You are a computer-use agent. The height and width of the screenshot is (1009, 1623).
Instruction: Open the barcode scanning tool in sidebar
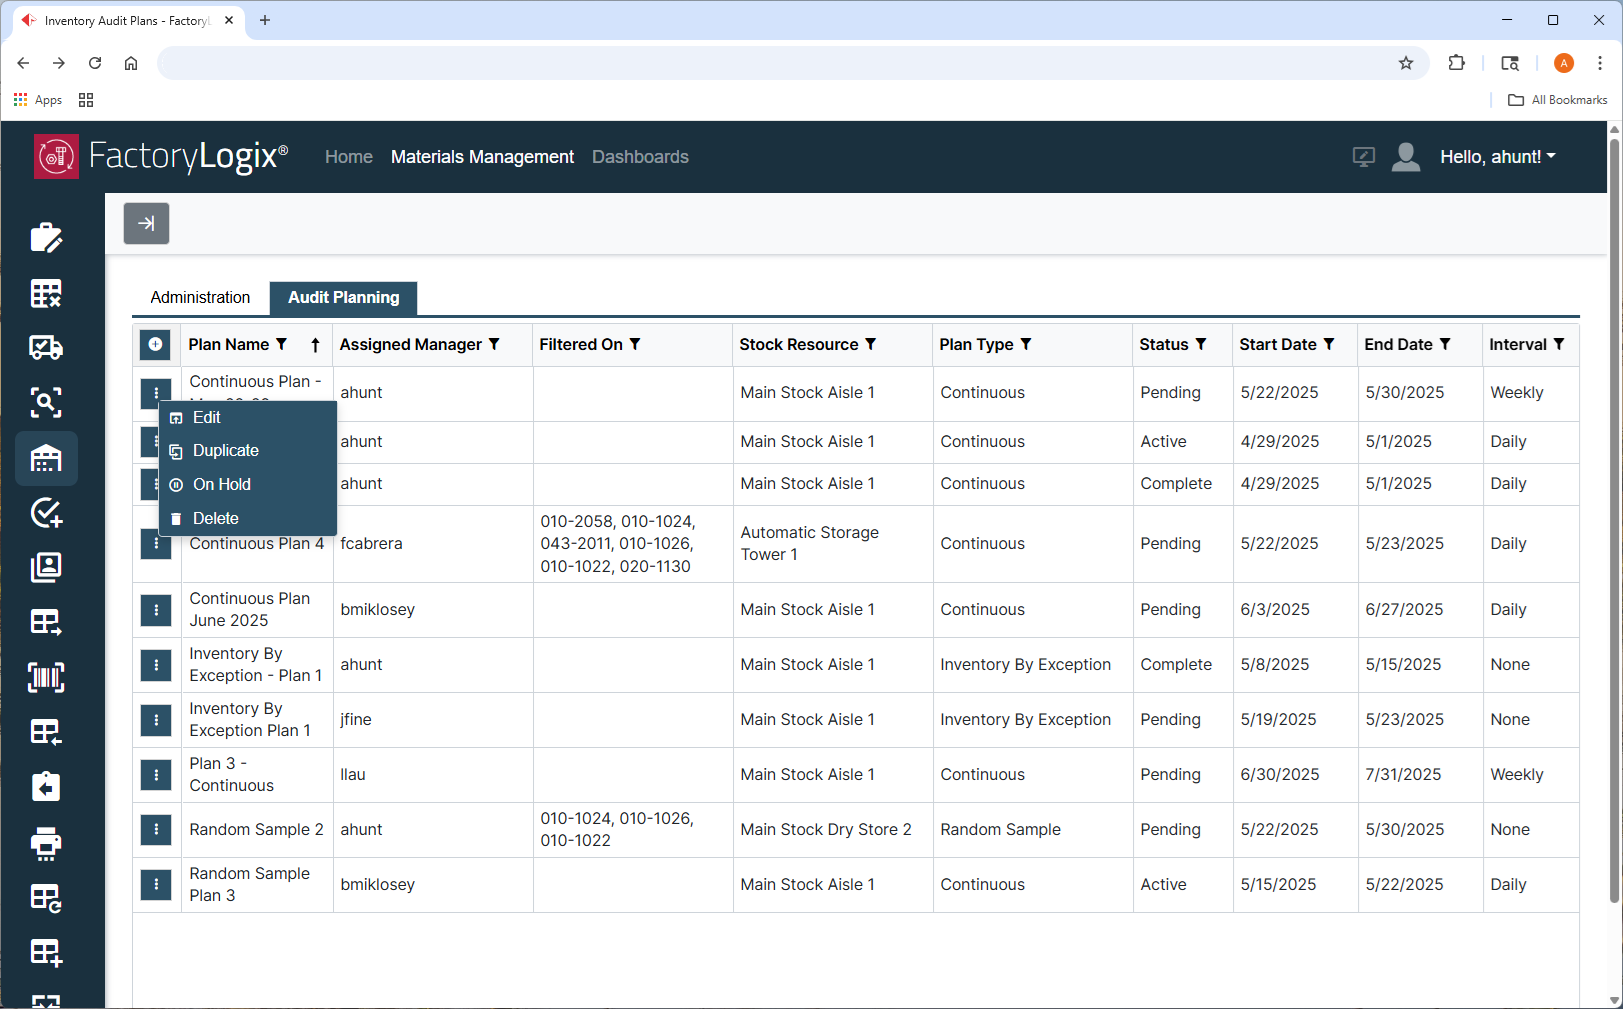(x=46, y=677)
